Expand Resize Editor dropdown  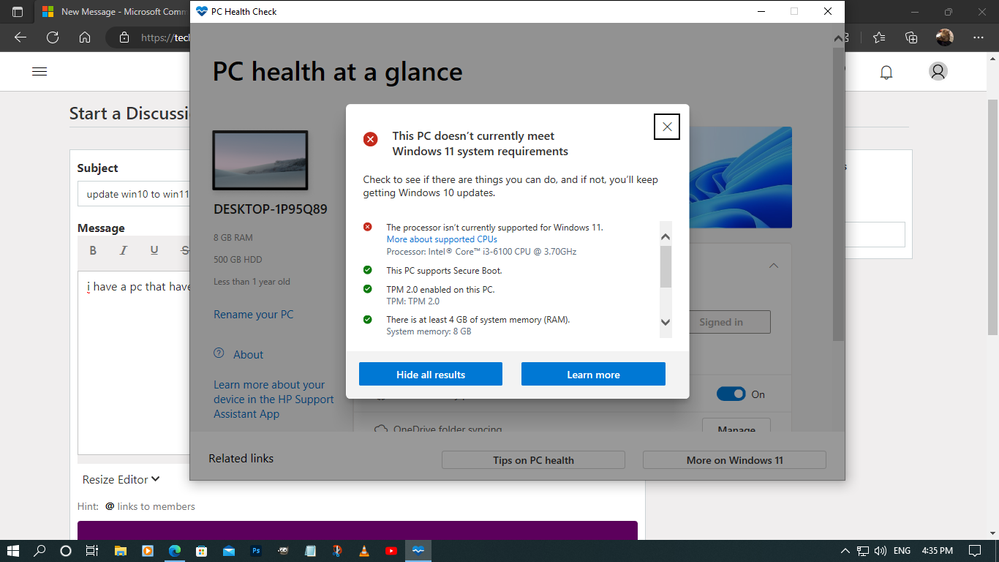[x=121, y=479]
